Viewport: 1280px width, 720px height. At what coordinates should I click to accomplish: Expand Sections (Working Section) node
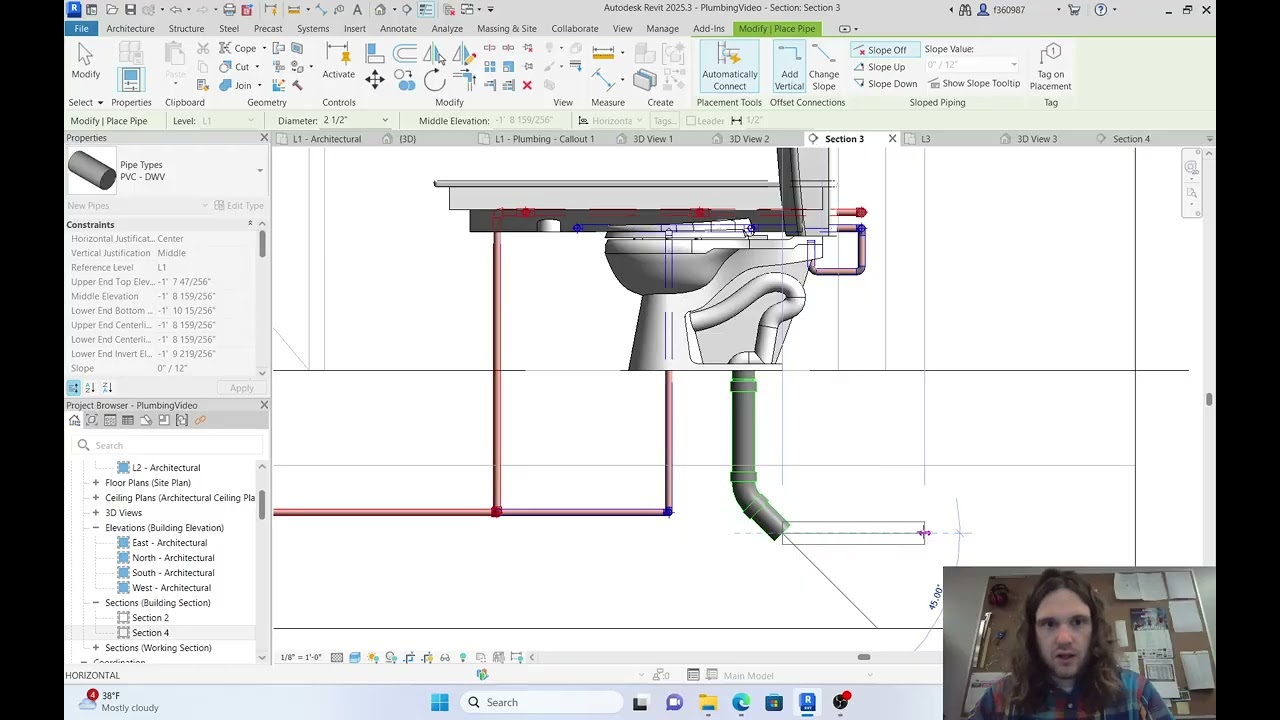pos(96,648)
